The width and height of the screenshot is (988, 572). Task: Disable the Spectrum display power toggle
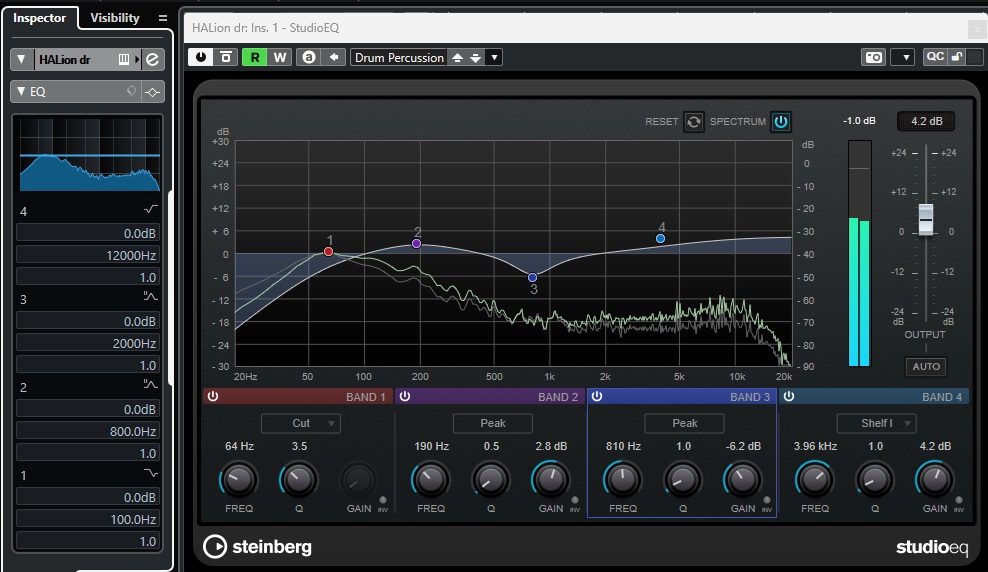[x=781, y=122]
